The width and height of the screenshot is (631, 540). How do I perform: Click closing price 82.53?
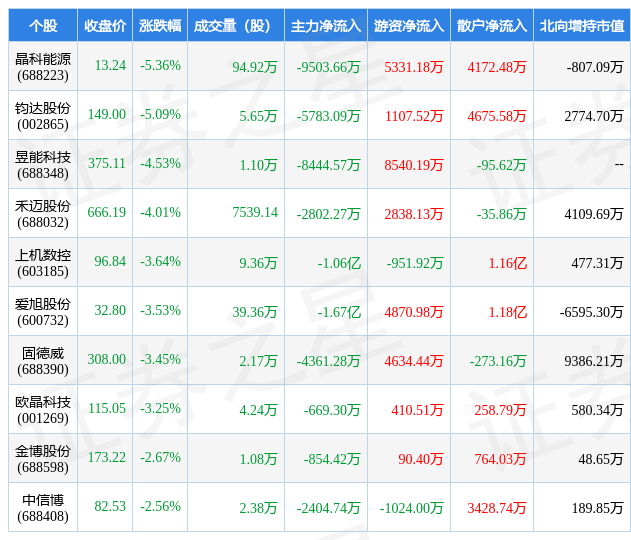110,507
